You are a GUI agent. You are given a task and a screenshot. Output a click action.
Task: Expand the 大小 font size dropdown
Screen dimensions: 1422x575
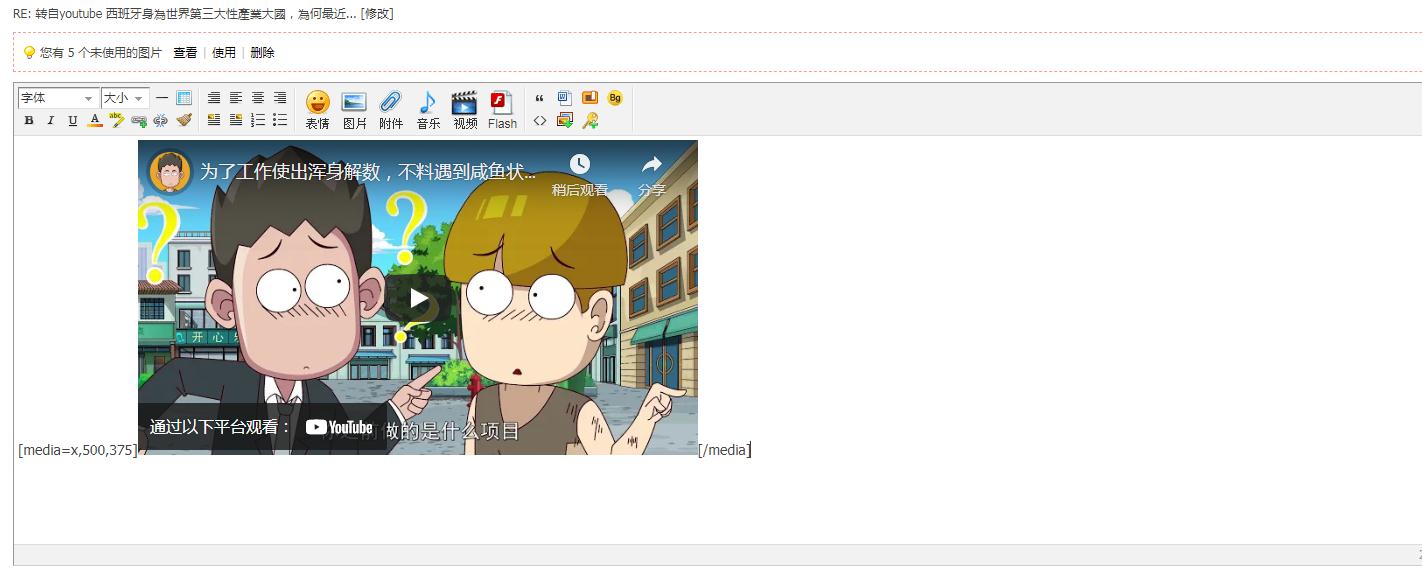(124, 98)
